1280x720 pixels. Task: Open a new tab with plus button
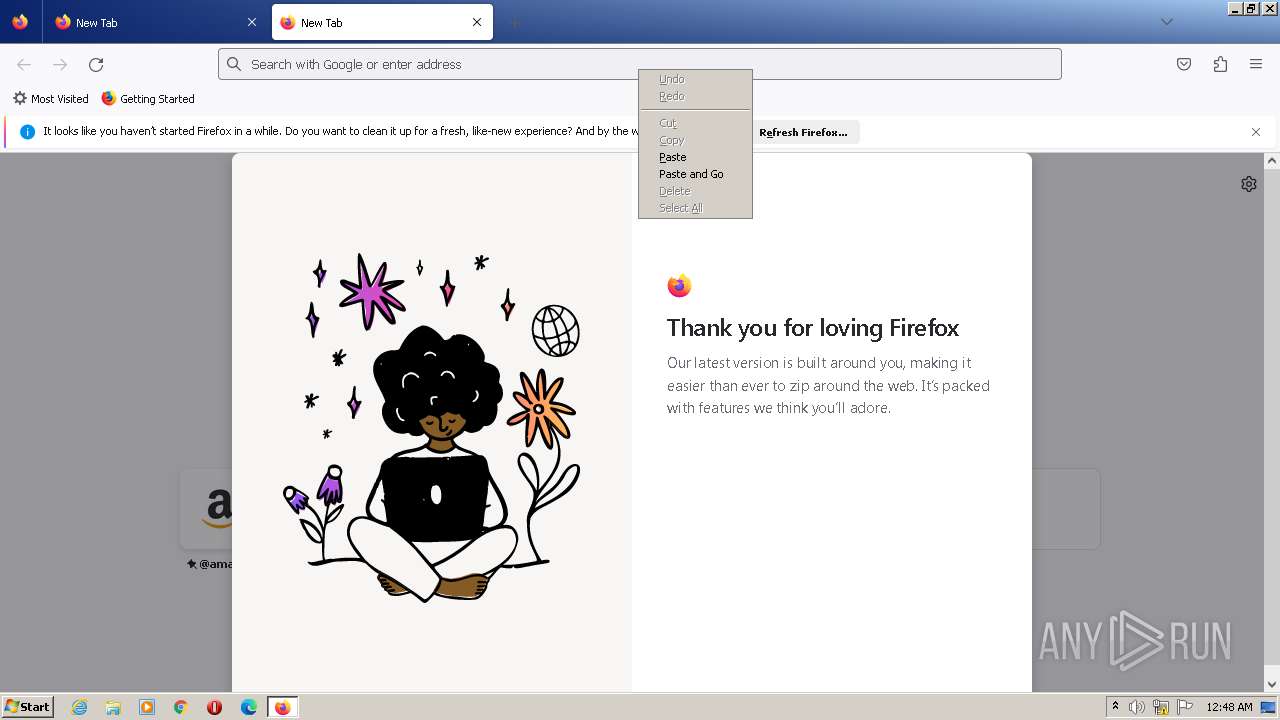(x=514, y=22)
